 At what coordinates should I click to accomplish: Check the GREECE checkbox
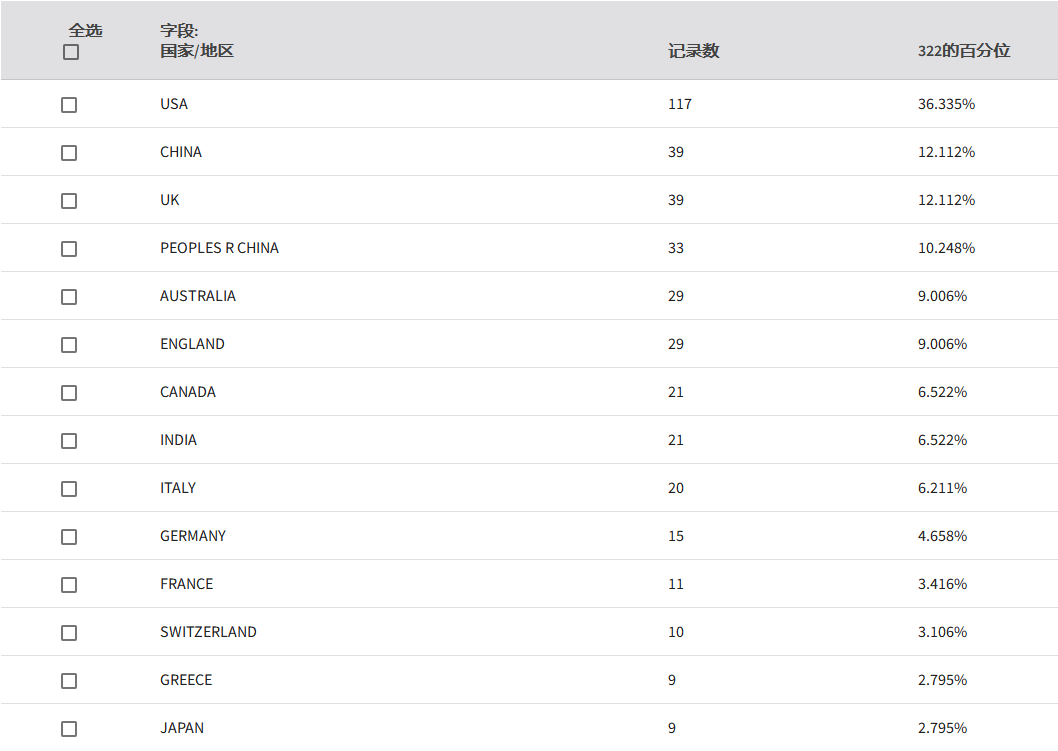(x=69, y=680)
